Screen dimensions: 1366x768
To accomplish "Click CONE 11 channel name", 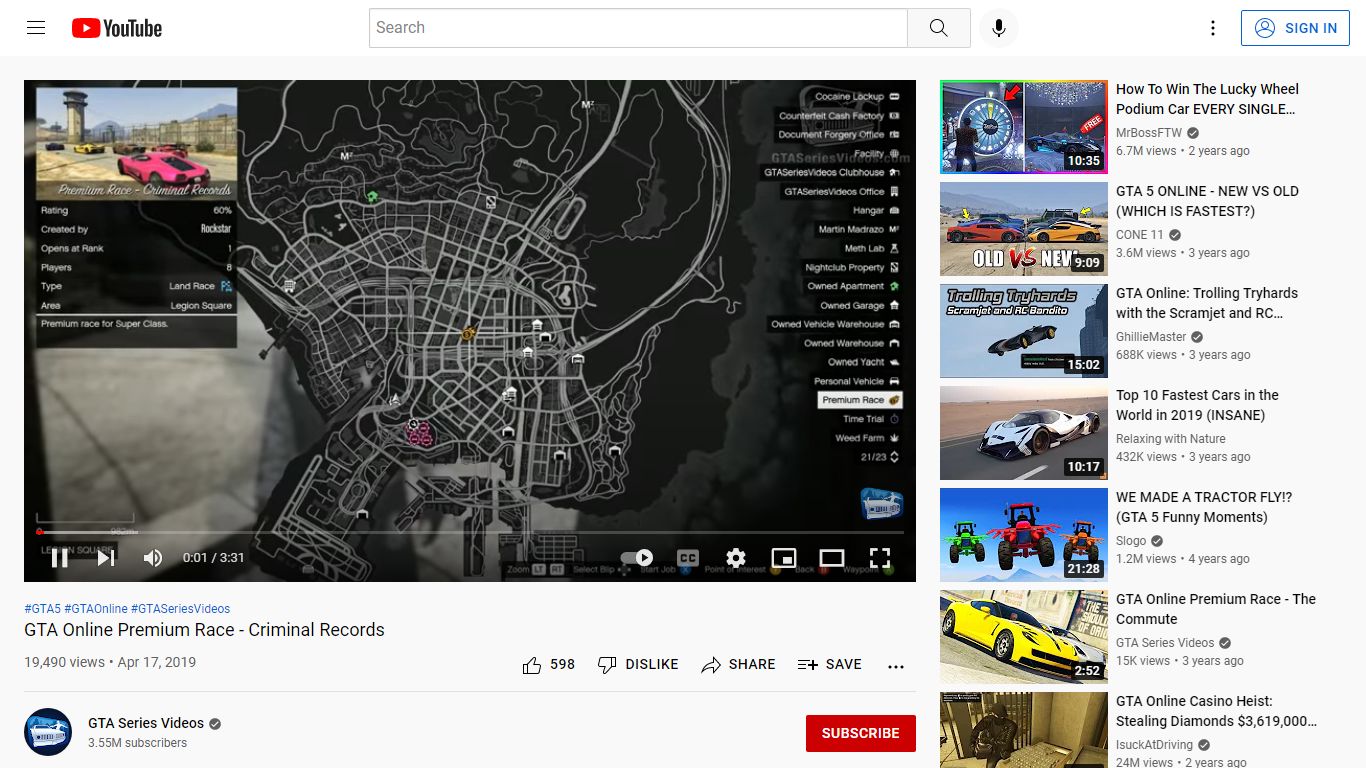I will [x=1140, y=234].
